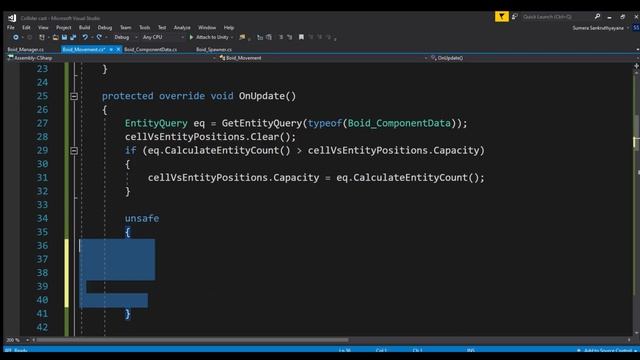The image size is (640, 360).
Task: Click the New Project toolbar icon
Action: (42, 37)
